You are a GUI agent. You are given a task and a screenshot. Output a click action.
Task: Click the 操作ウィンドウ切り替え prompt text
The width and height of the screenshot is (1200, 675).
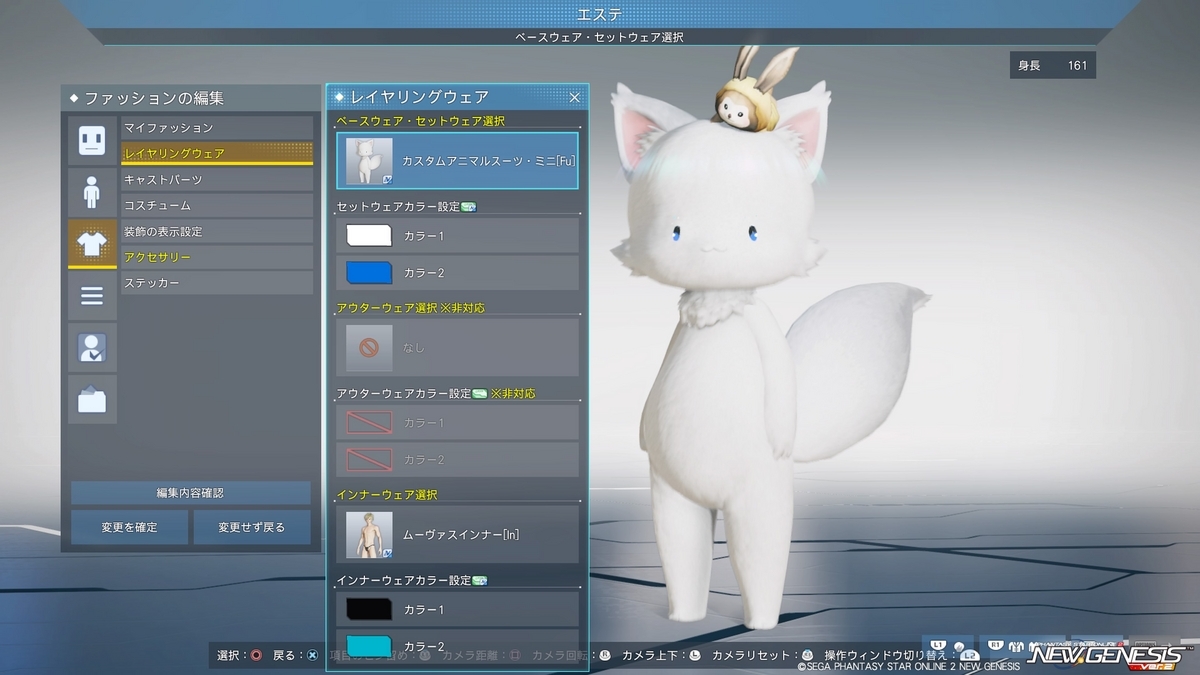pyautogui.click(x=885, y=655)
